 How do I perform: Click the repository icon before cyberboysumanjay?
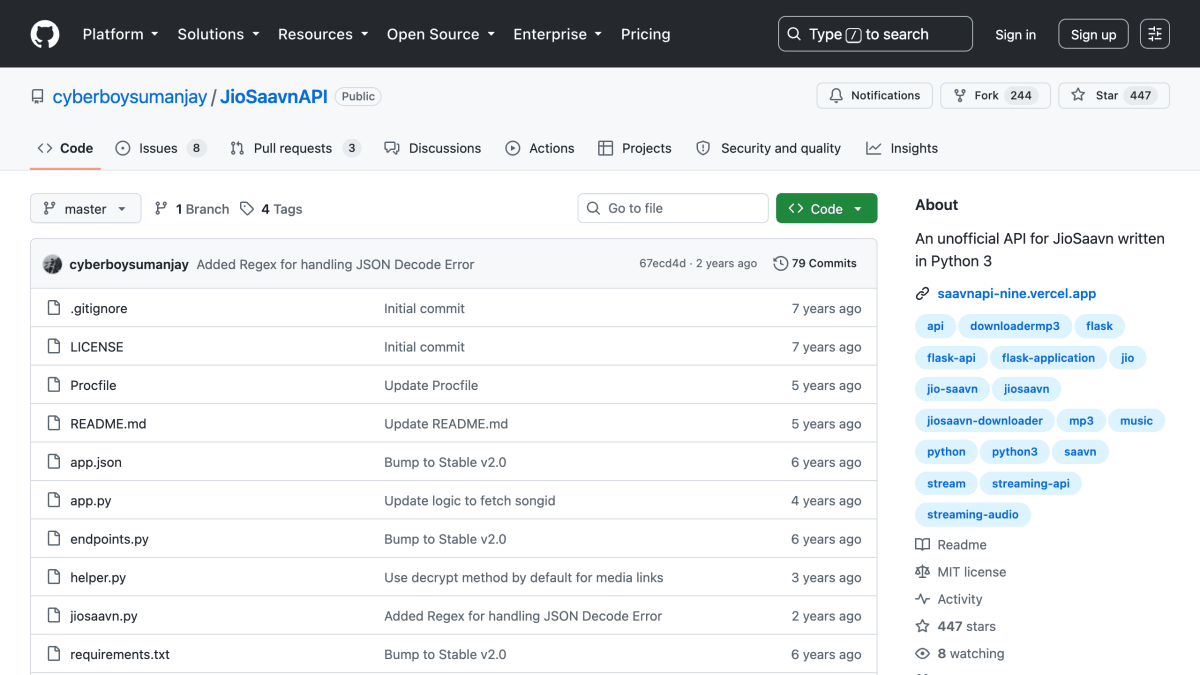[x=38, y=97]
